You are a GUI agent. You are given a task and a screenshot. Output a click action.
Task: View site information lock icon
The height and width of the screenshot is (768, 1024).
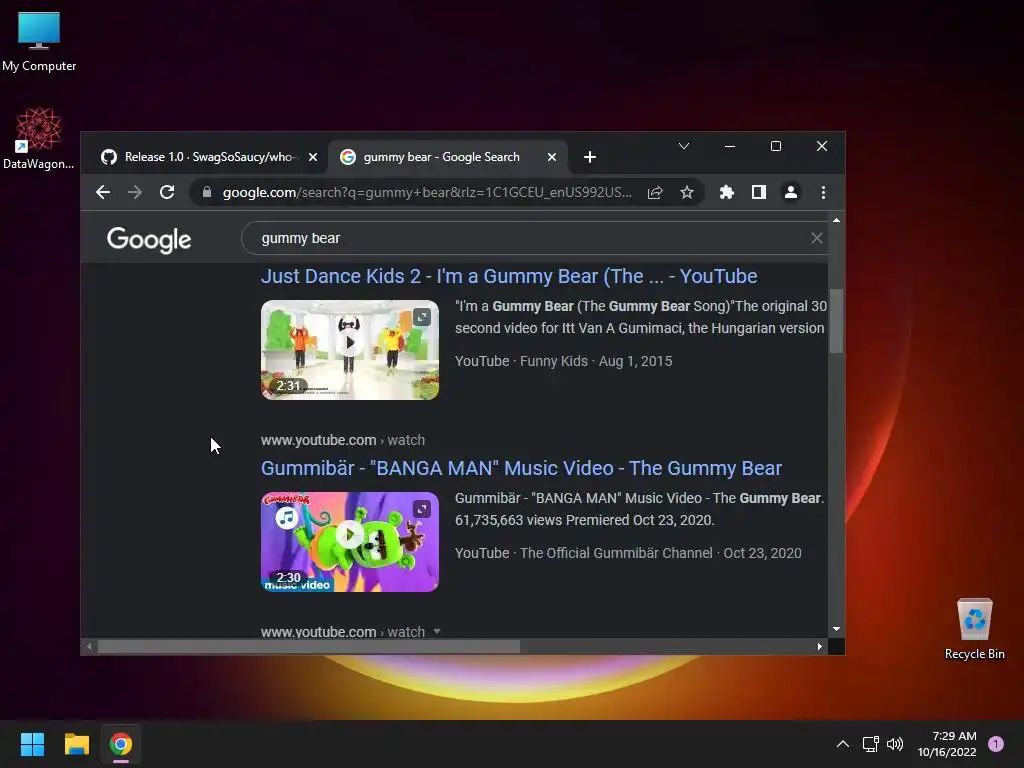click(x=207, y=192)
